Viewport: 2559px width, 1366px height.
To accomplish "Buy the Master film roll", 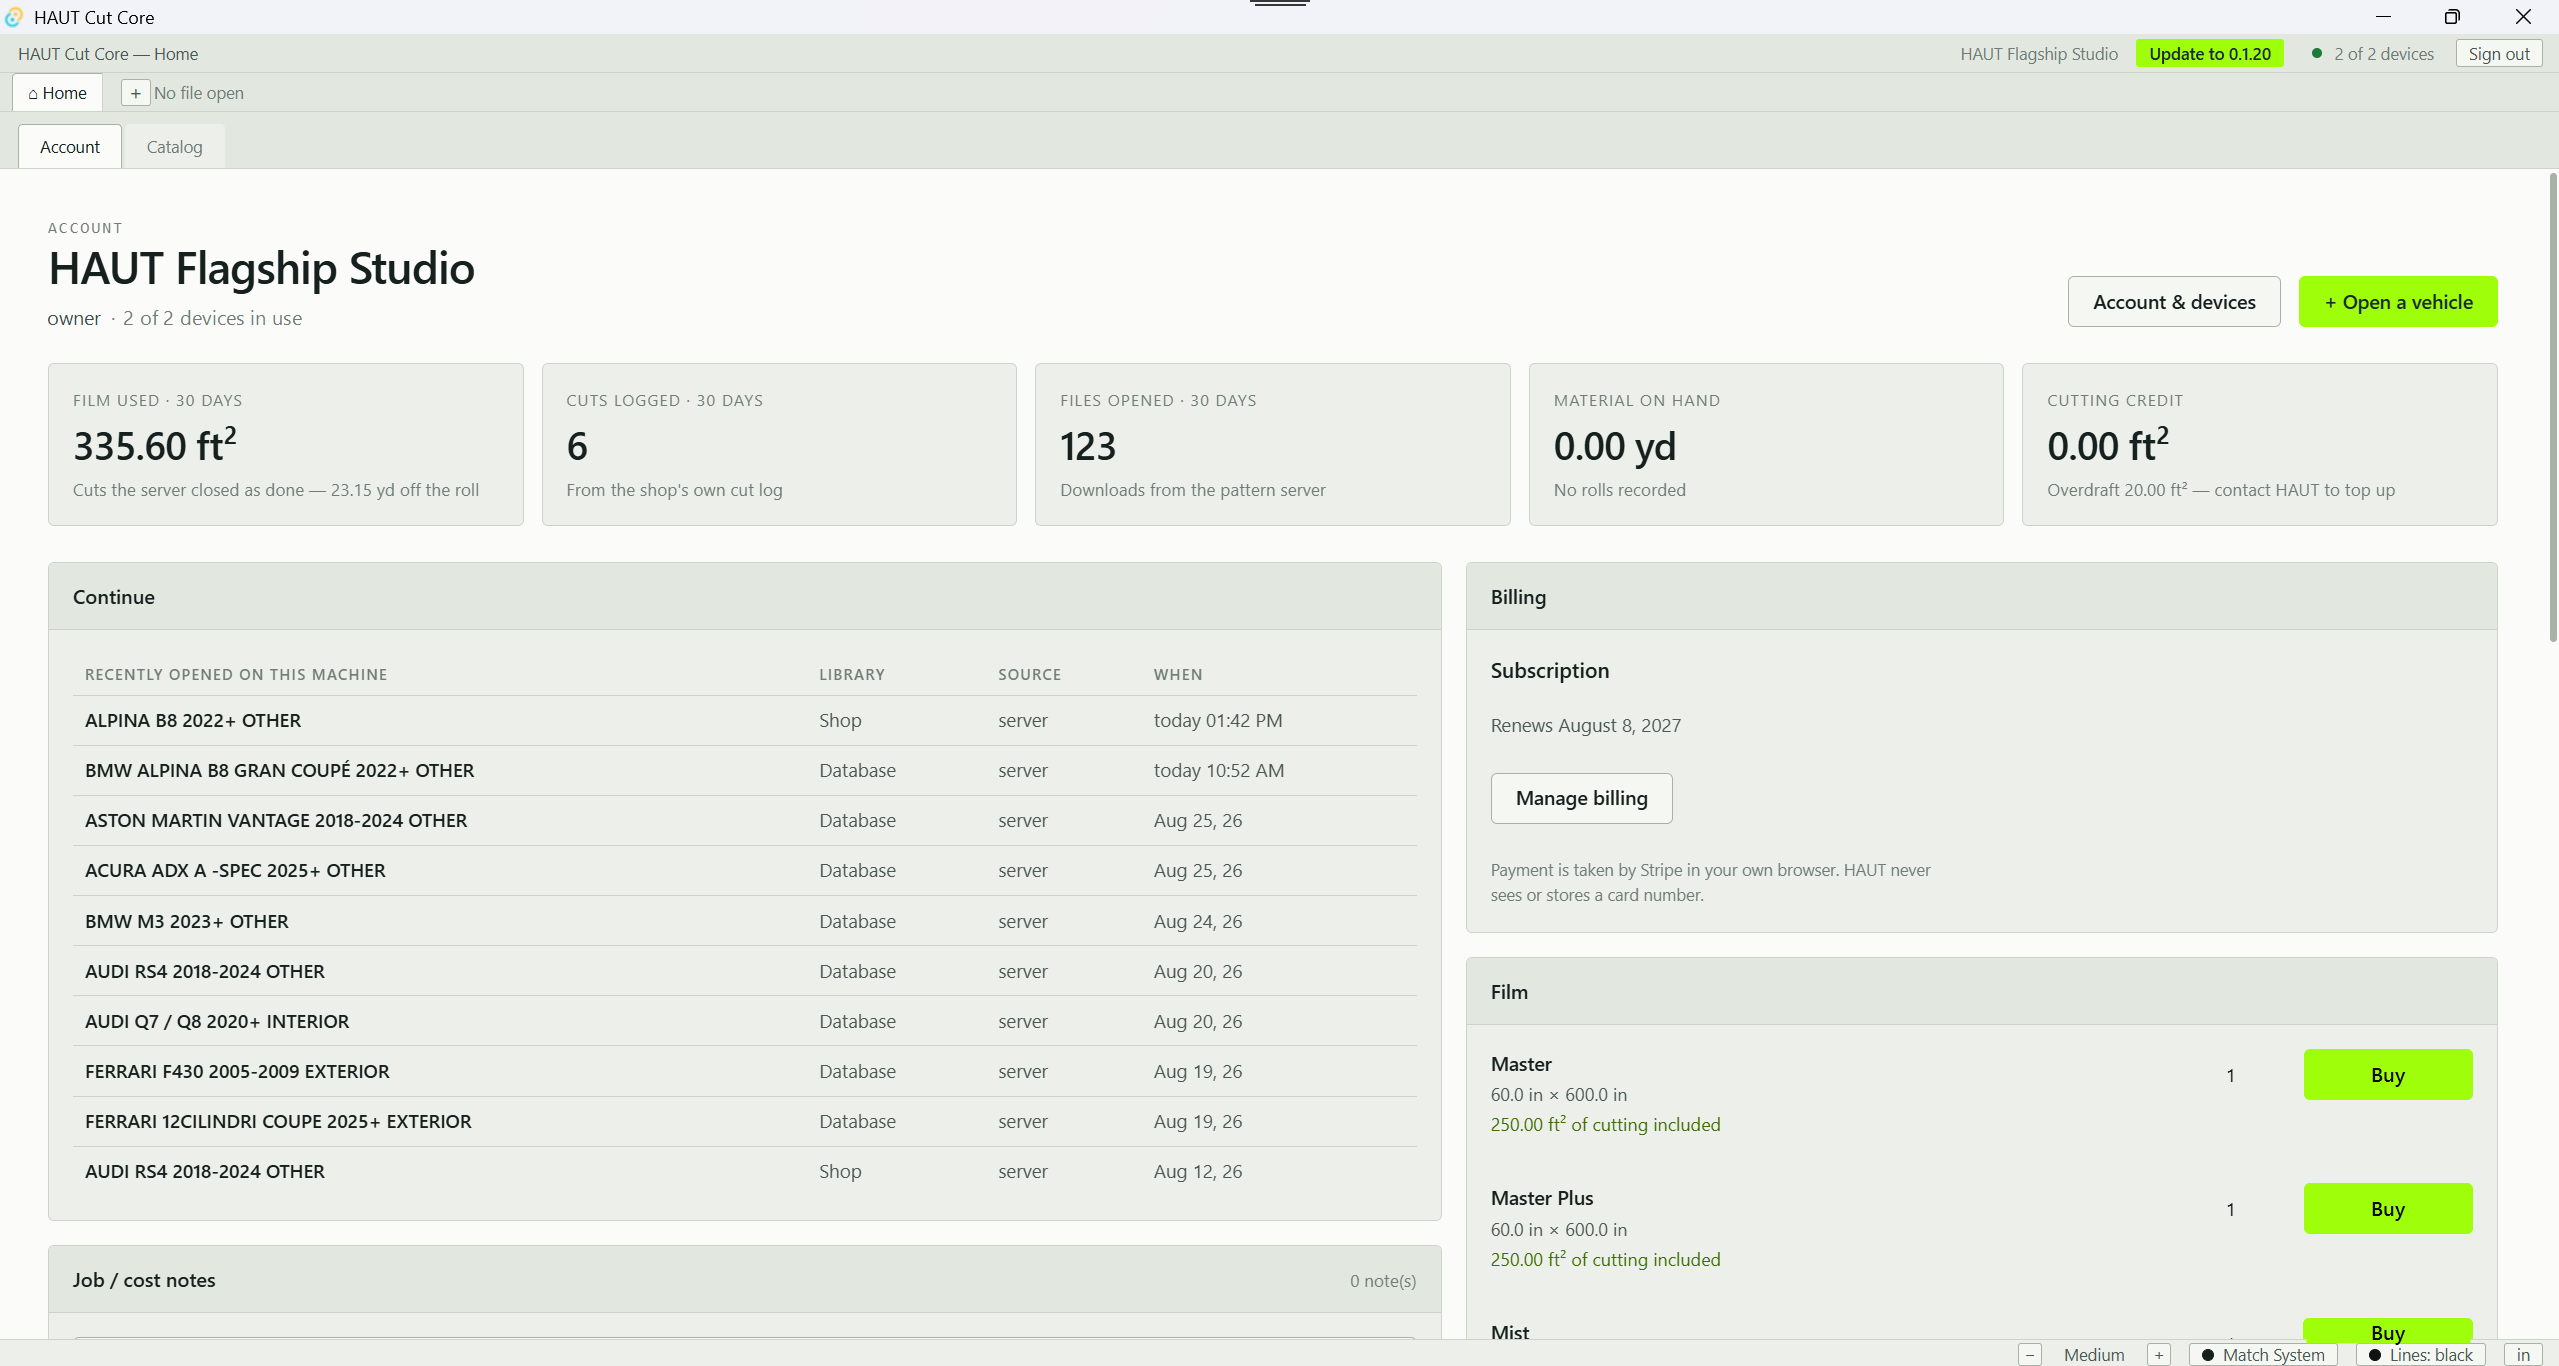I will [2388, 1075].
